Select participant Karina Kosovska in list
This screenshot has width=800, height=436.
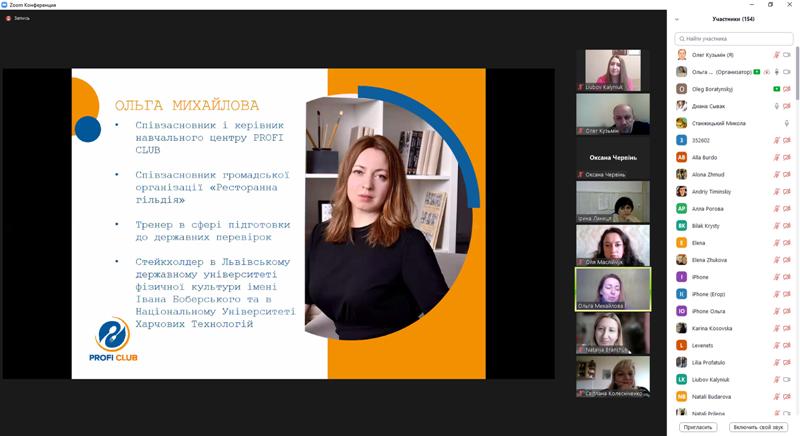(x=734, y=328)
